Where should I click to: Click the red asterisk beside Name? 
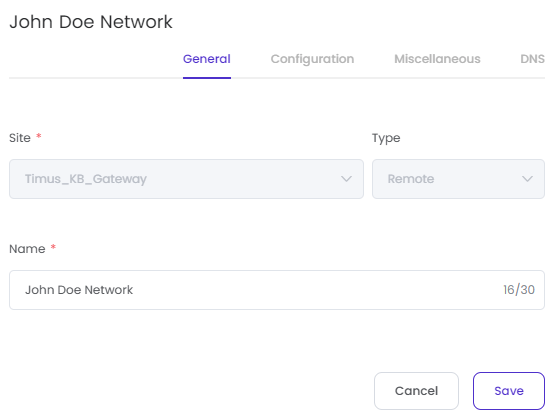[53, 247]
